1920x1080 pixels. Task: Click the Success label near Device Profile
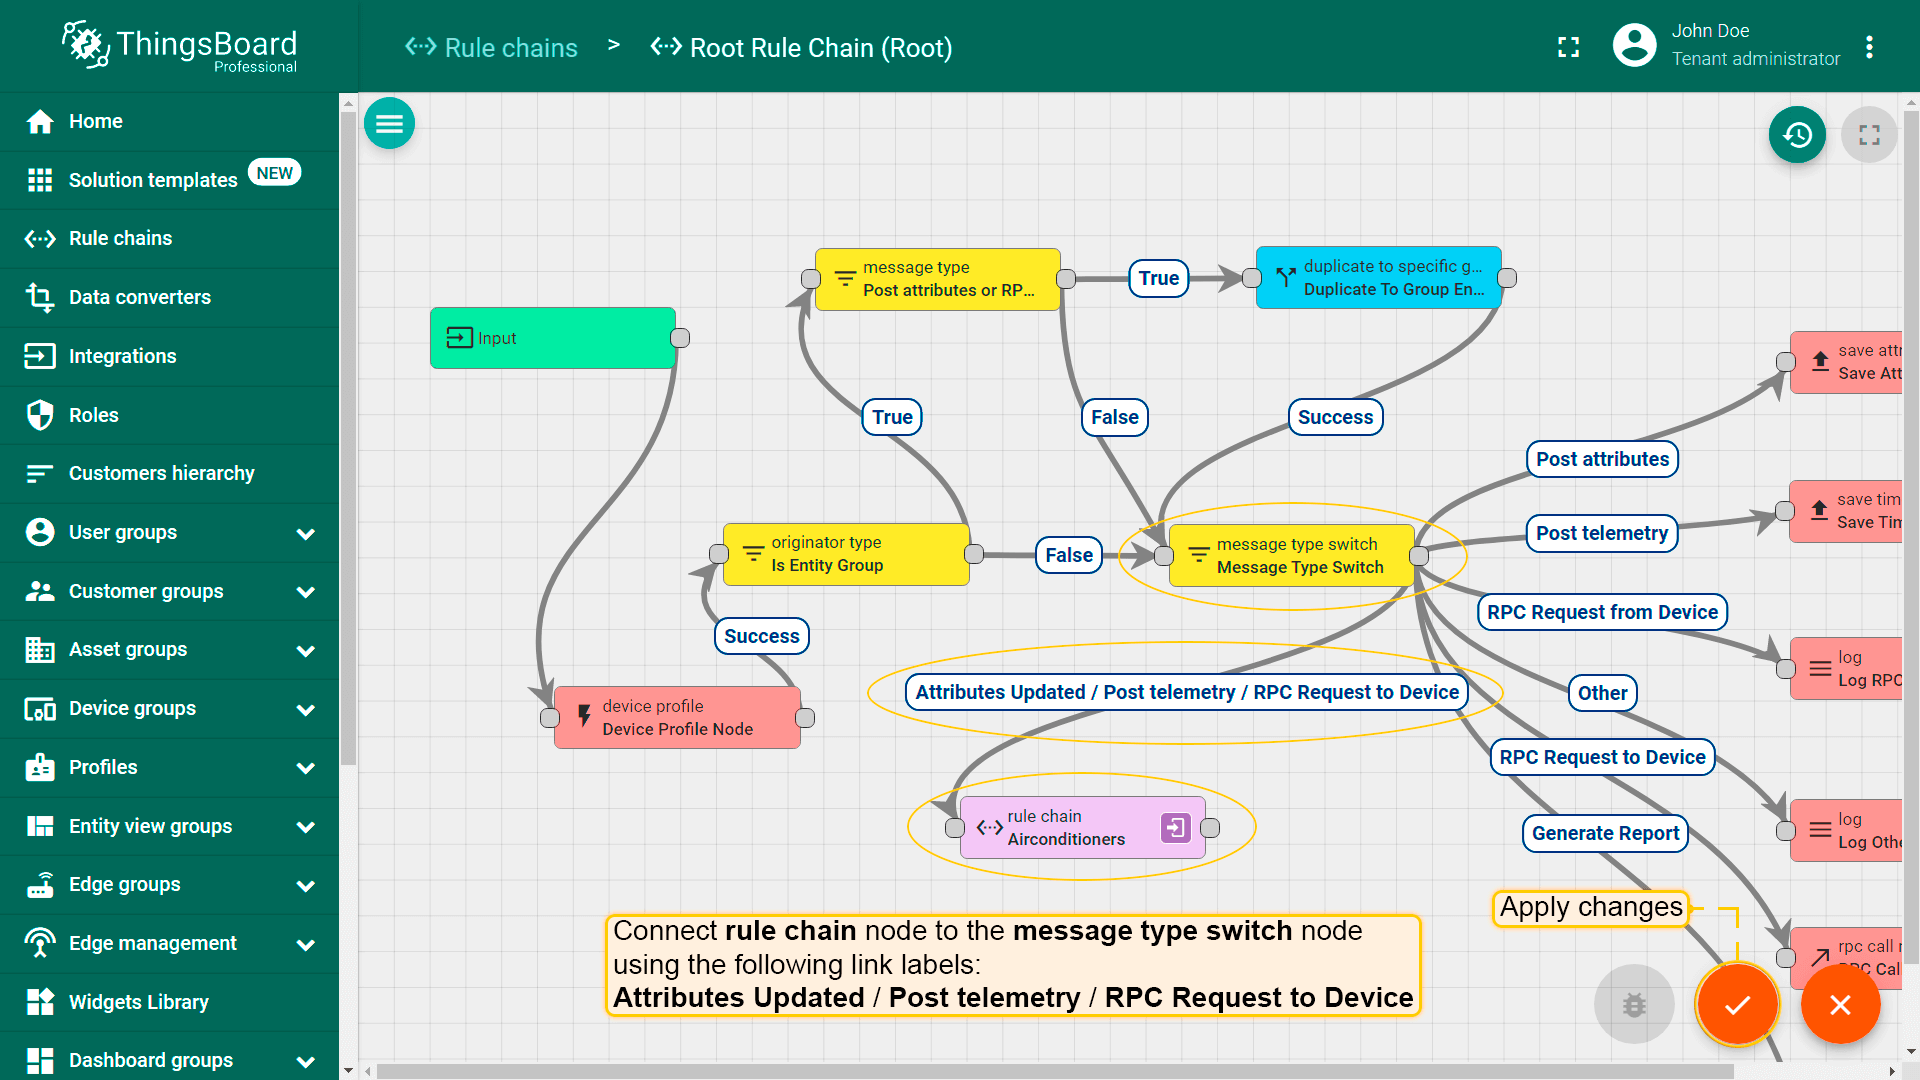[x=761, y=636]
